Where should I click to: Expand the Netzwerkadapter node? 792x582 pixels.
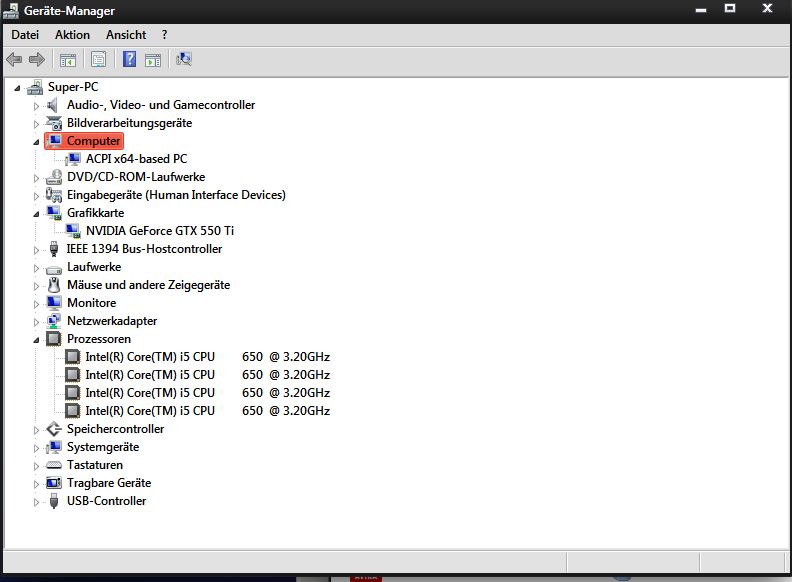(x=37, y=321)
